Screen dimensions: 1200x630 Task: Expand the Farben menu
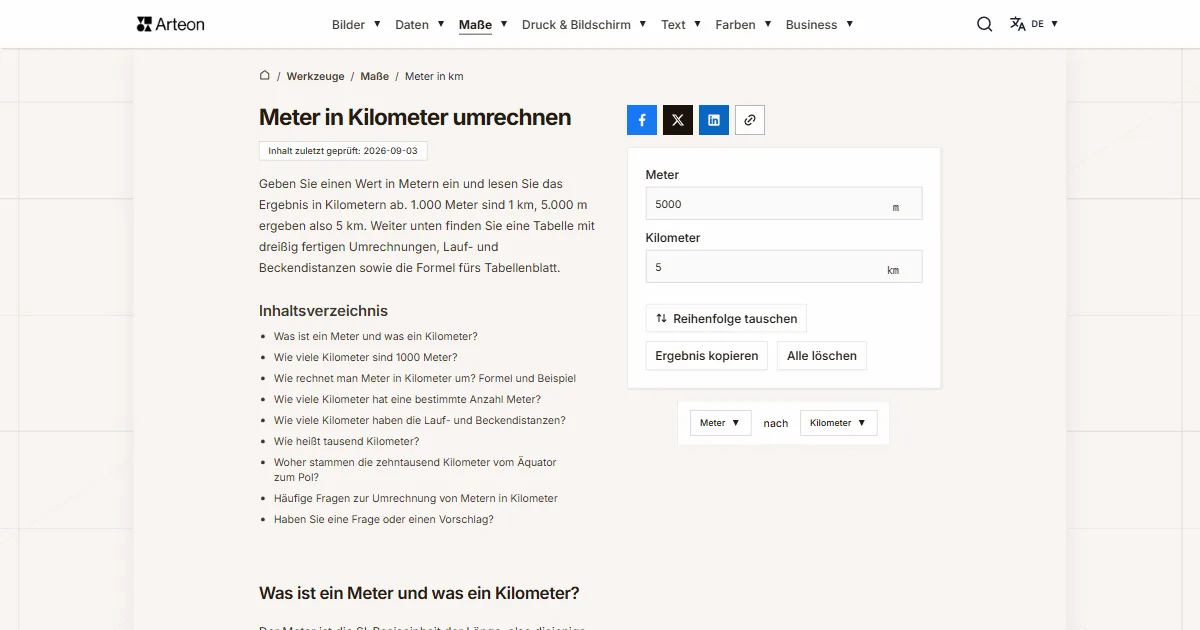[x=743, y=24]
